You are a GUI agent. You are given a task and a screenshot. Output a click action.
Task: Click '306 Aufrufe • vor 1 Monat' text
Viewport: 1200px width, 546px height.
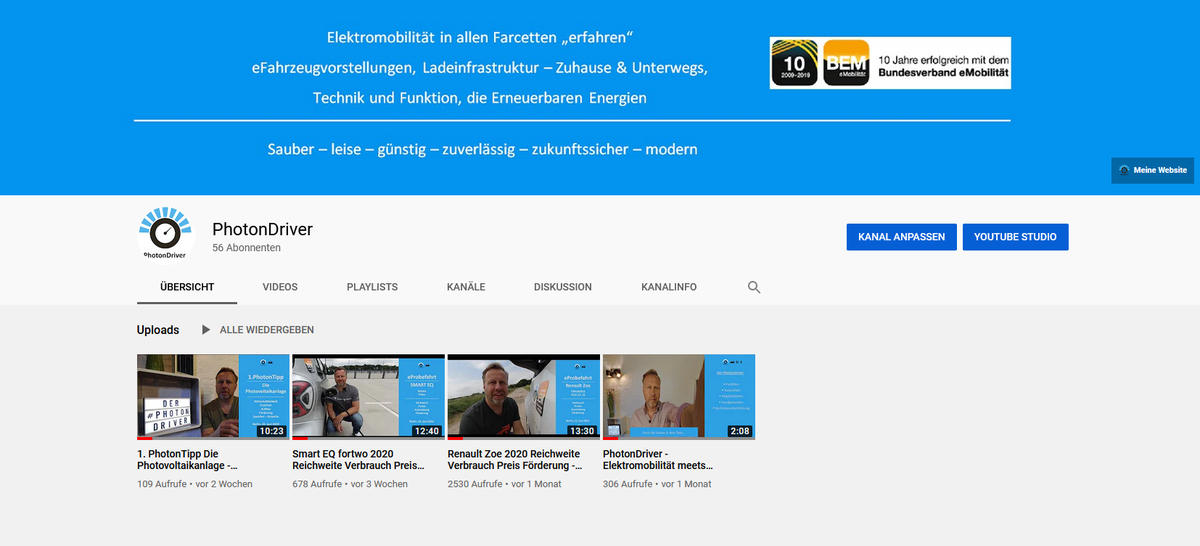(x=658, y=484)
